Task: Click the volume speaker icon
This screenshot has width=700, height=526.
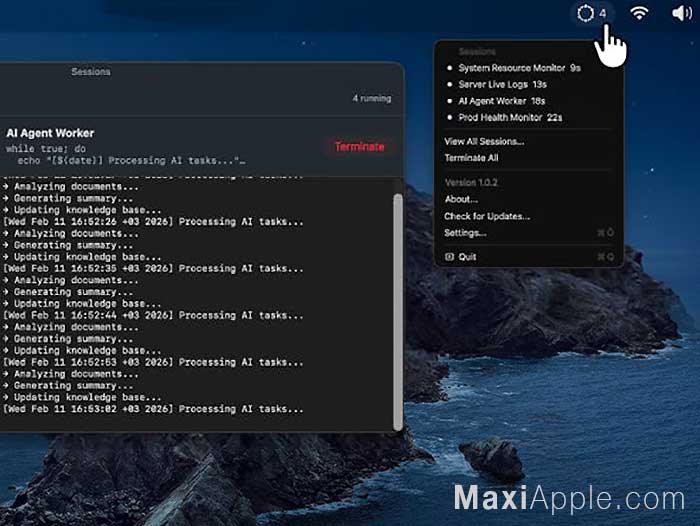Action: (682, 13)
